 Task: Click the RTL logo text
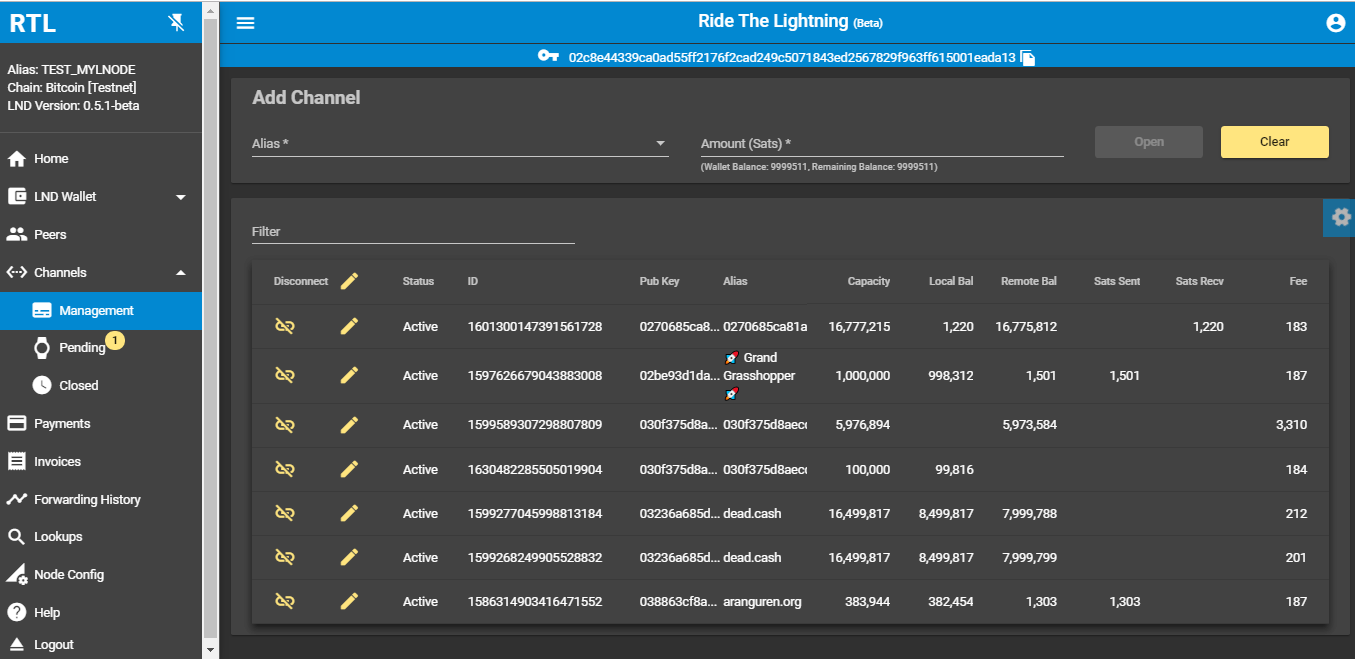pos(33,24)
